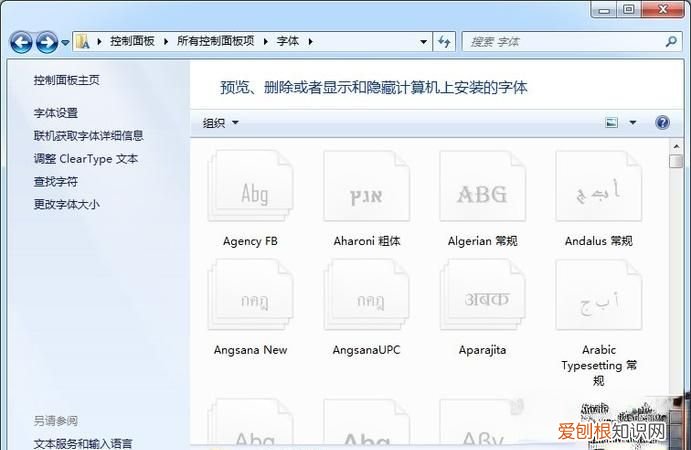This screenshot has width=691, height=450.
Task: Select 字体 in the address breadcrumb
Action: (x=288, y=41)
